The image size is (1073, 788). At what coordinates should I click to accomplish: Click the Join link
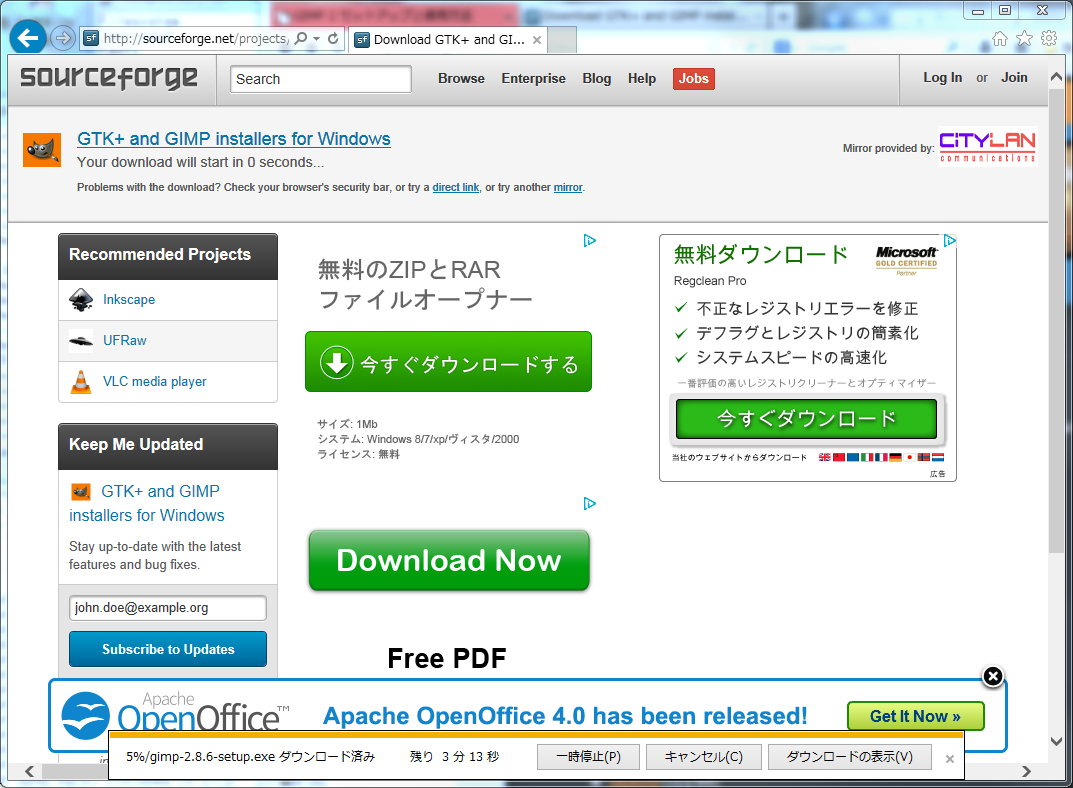[1014, 78]
